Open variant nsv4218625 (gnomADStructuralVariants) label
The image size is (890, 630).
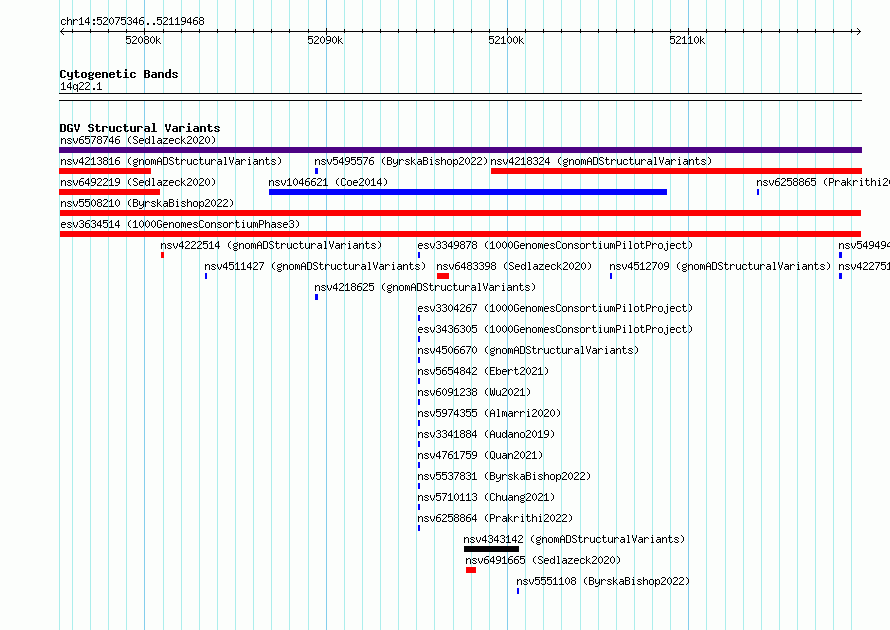pyautogui.click(x=425, y=287)
